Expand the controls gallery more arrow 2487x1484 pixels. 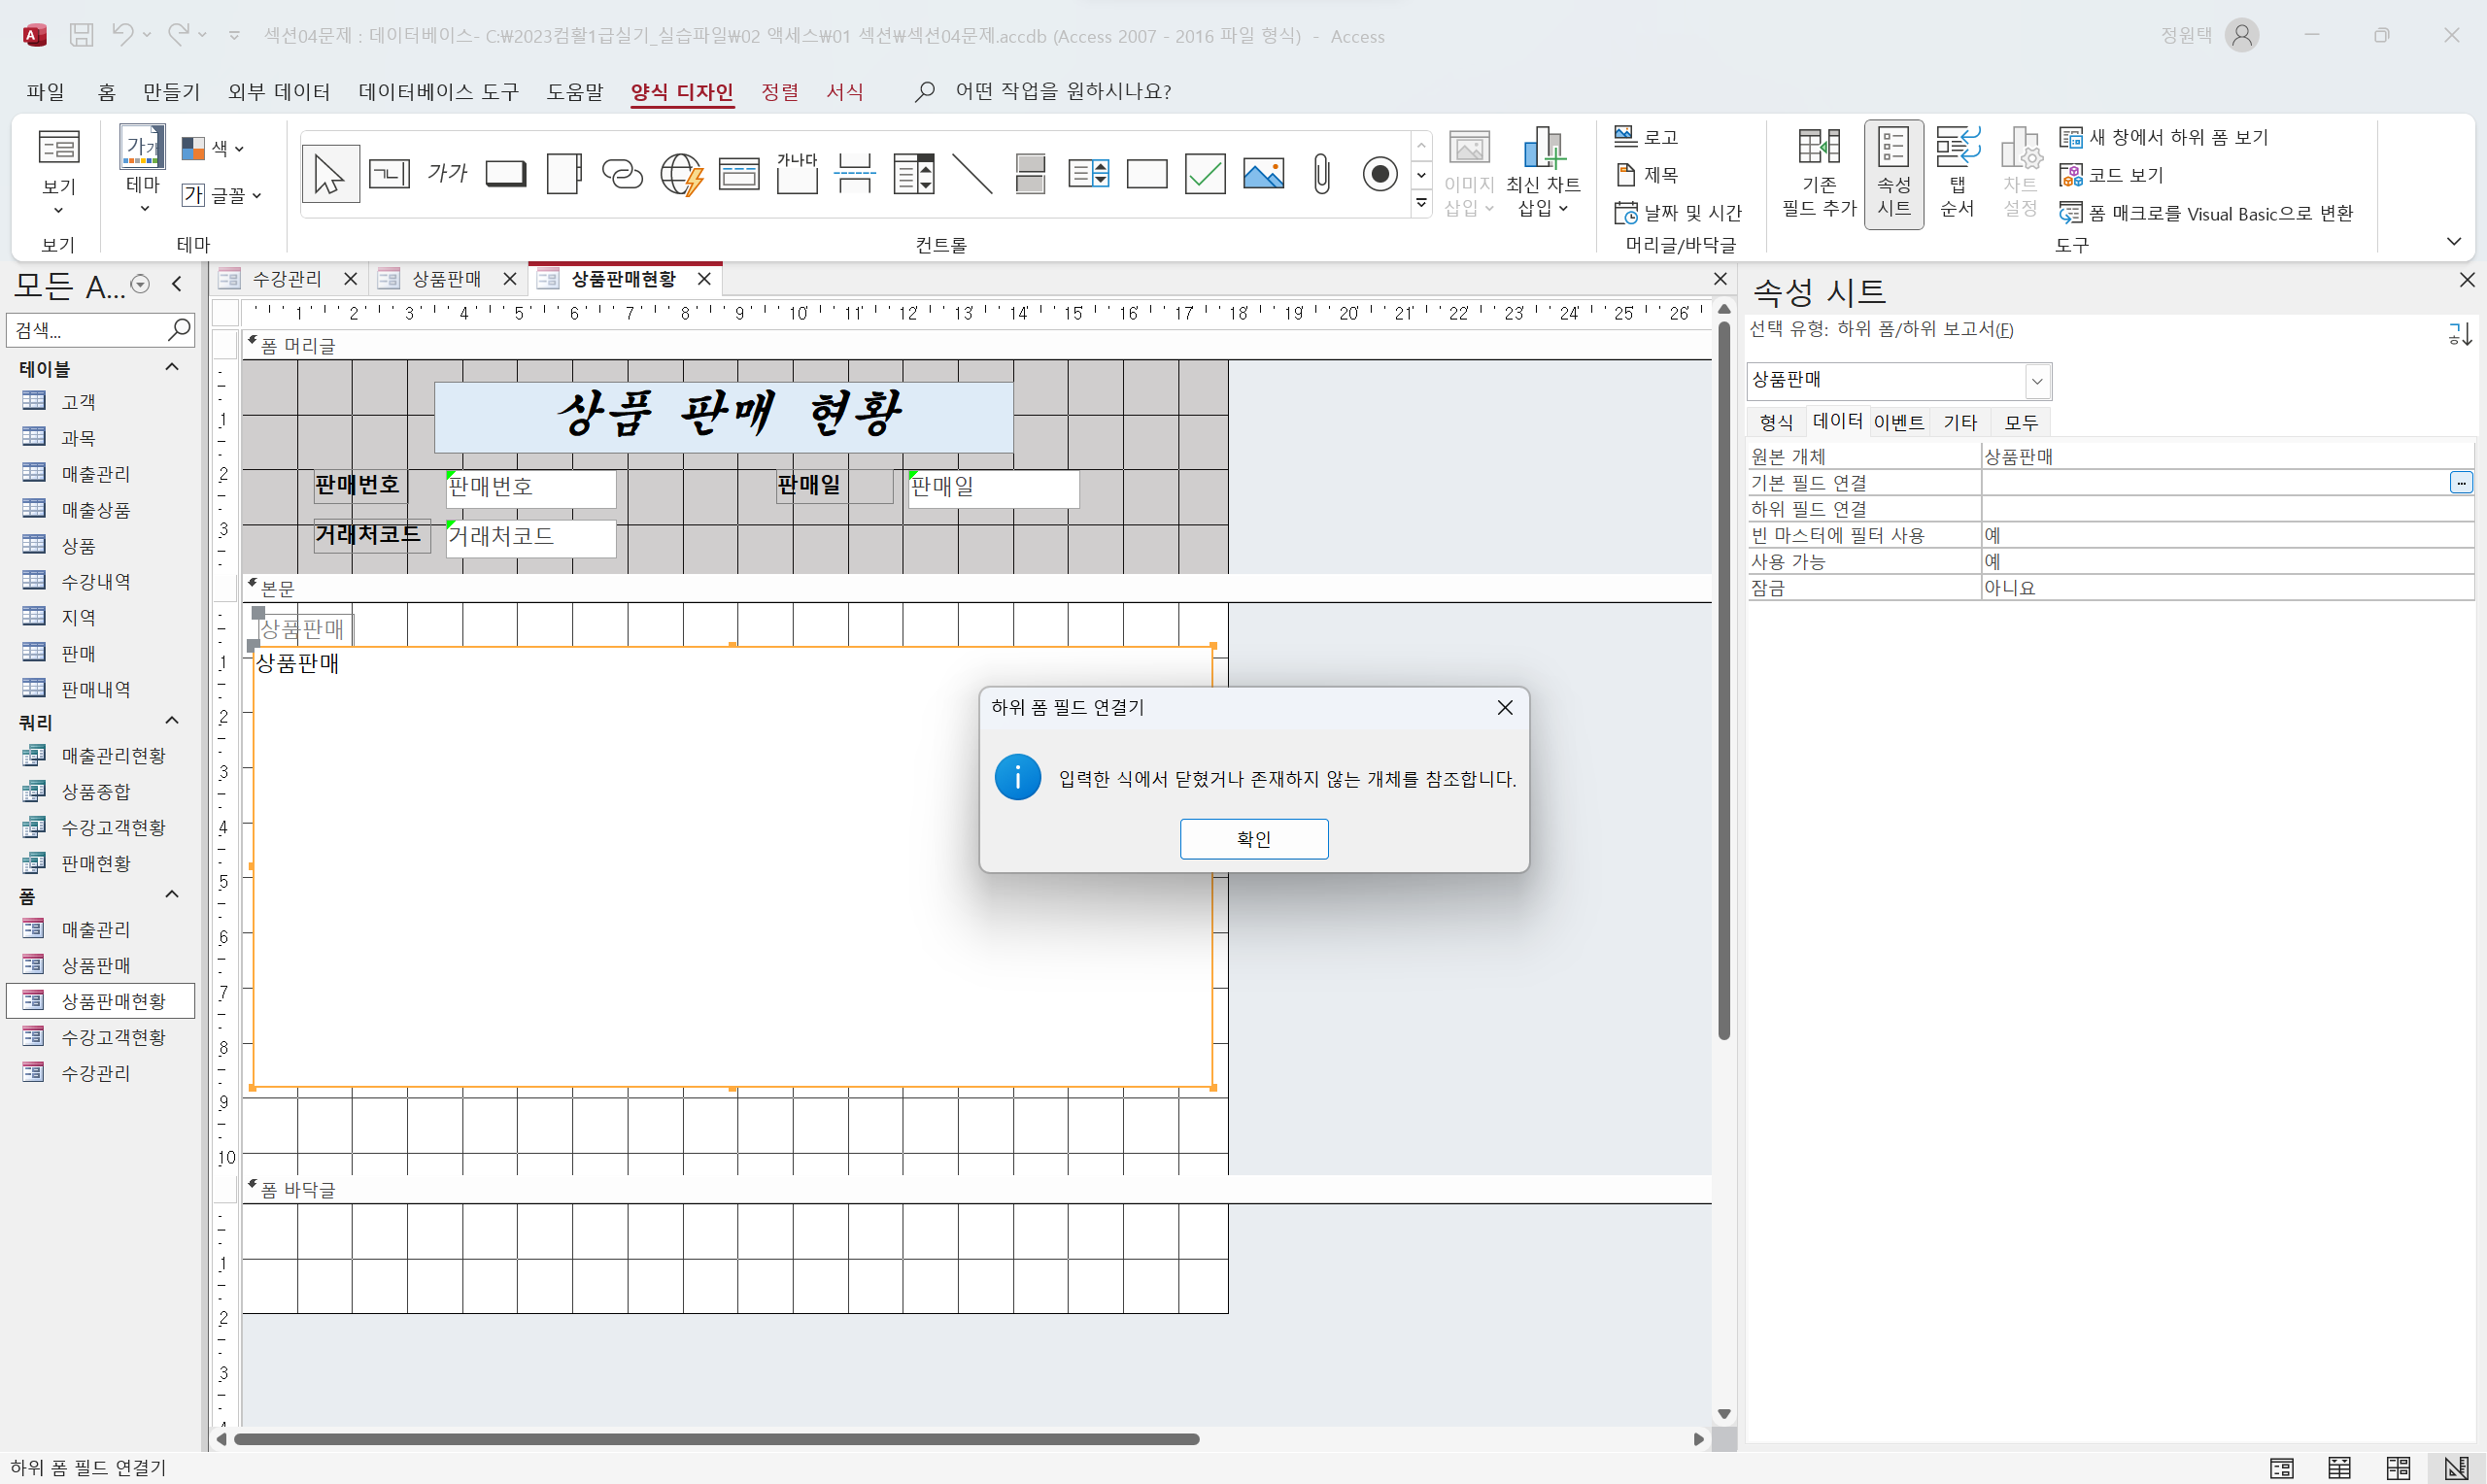tap(1421, 204)
